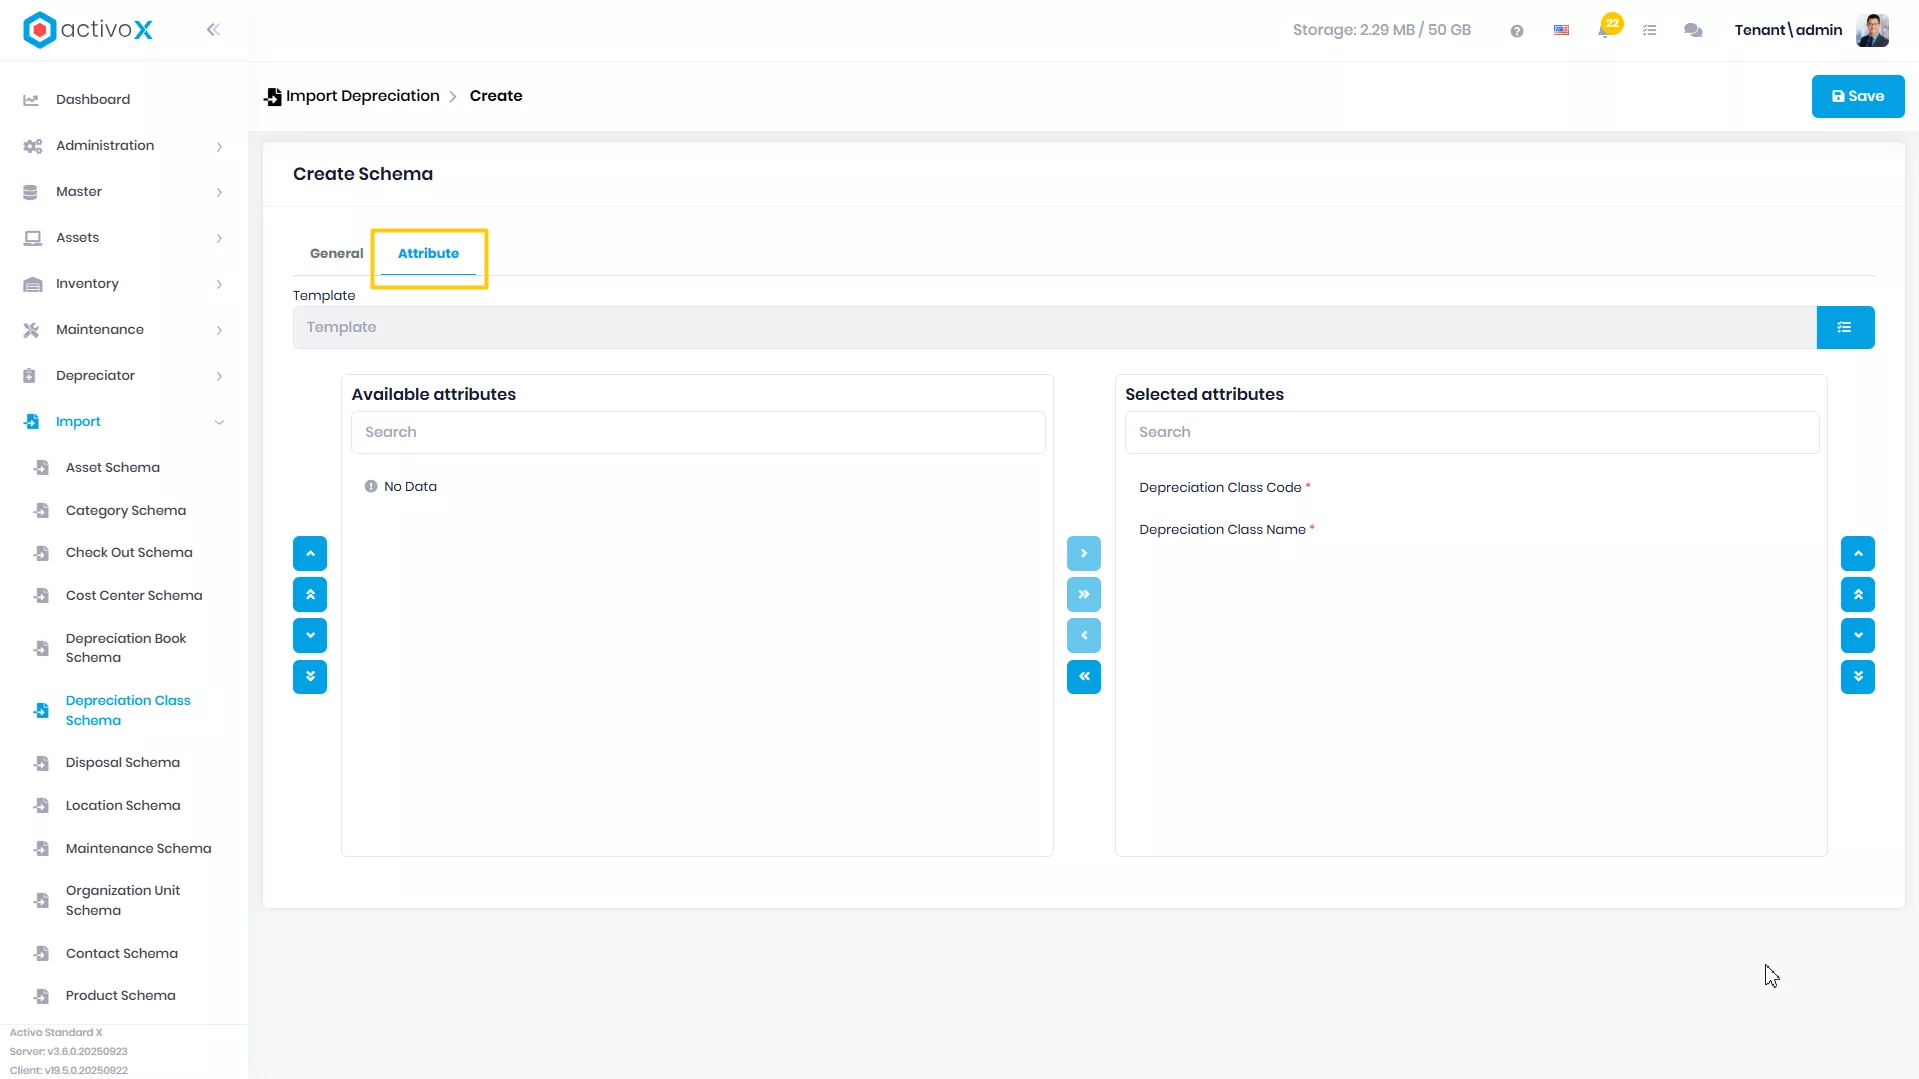Expand the Assets menu
The image size is (1919, 1079).
pos(124,238)
